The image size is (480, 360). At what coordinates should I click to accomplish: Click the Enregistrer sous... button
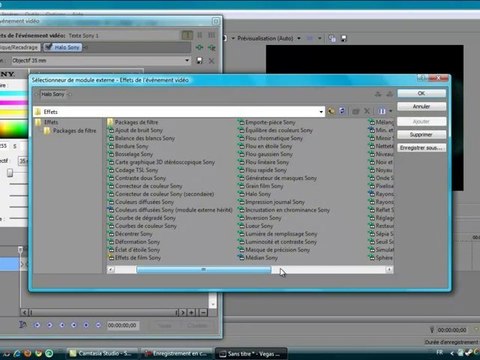coord(421,148)
